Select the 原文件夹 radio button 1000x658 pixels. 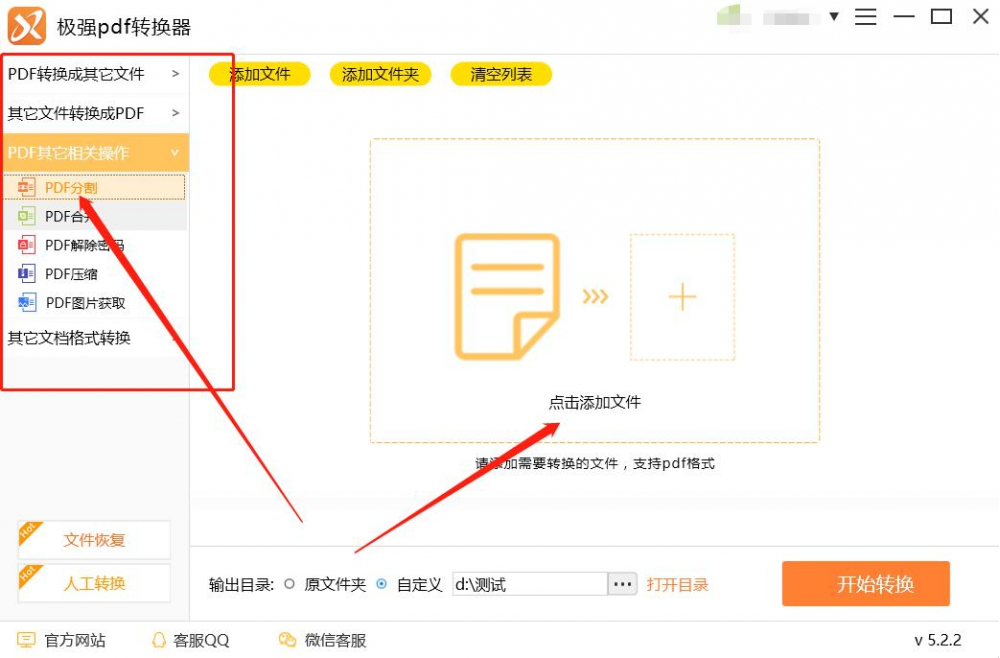point(290,584)
